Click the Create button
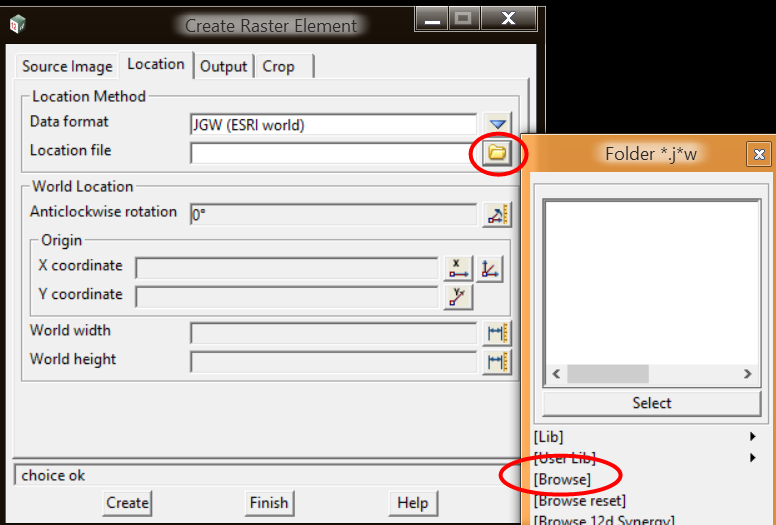 [127, 503]
